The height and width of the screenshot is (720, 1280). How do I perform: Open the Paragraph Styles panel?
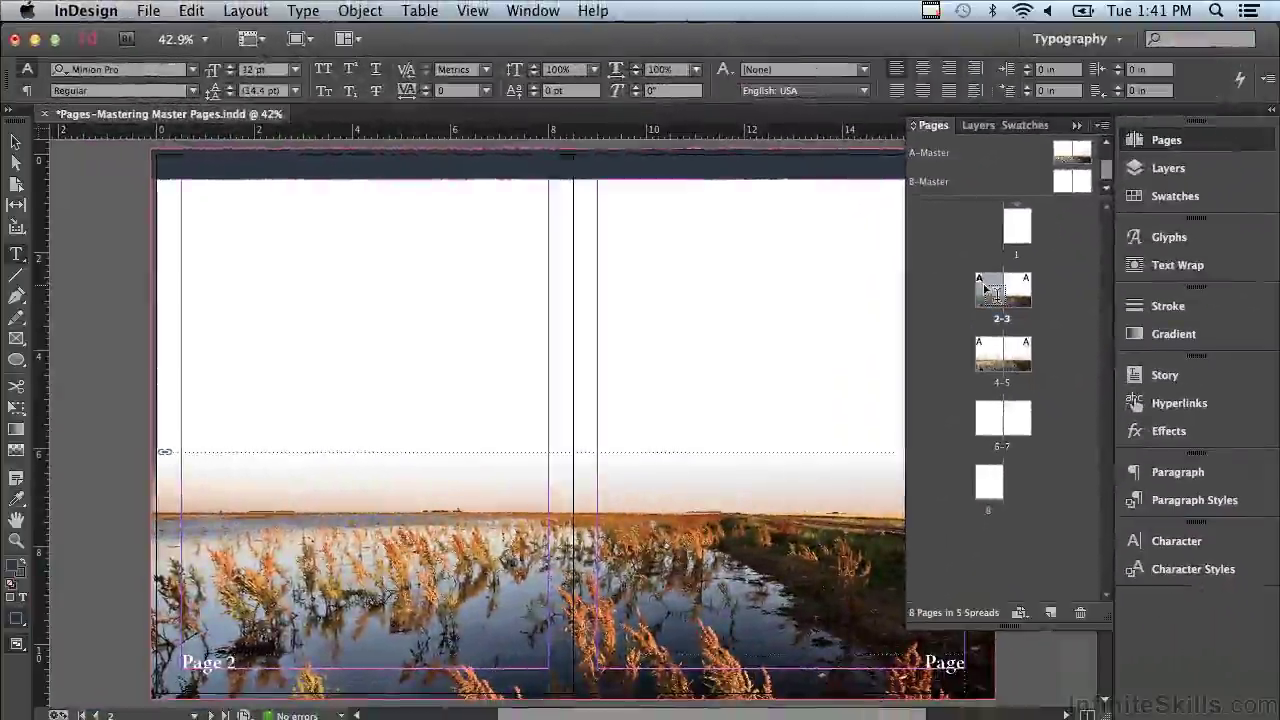(x=1194, y=500)
